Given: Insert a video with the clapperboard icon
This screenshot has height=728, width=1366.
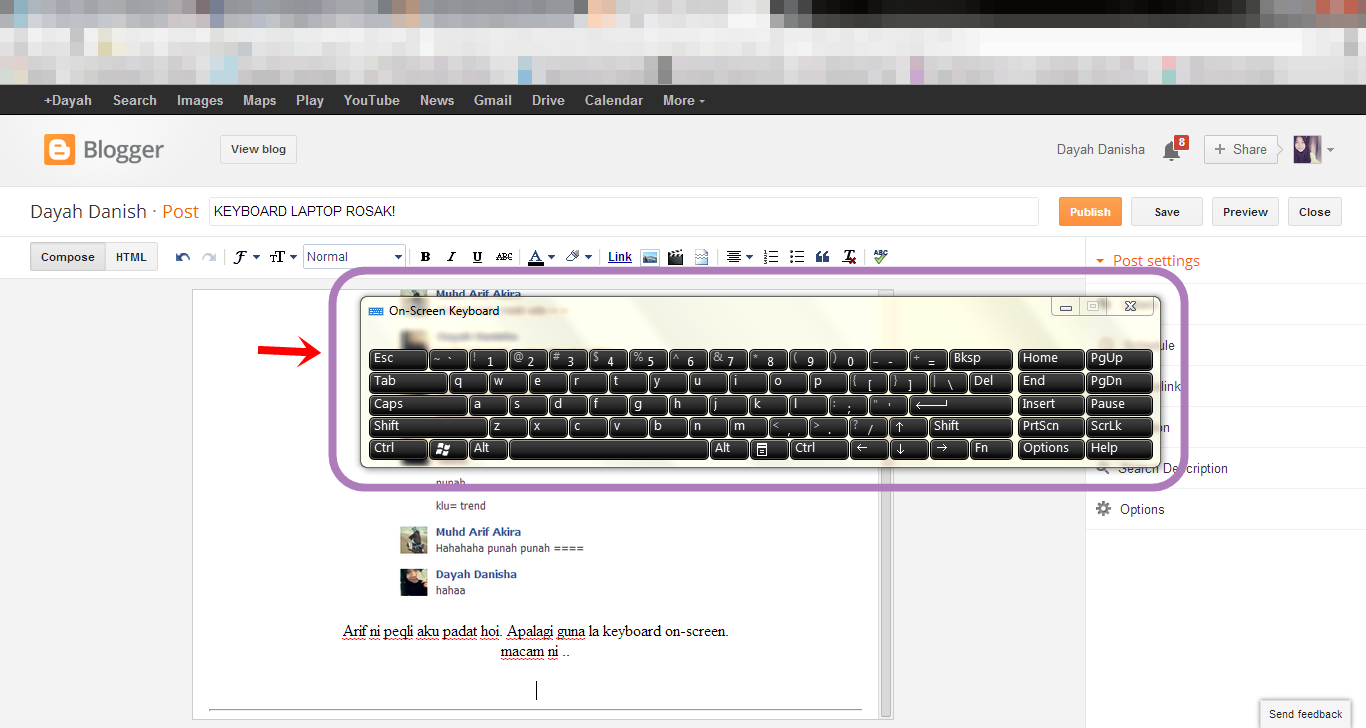Looking at the screenshot, I should pyautogui.click(x=675, y=257).
